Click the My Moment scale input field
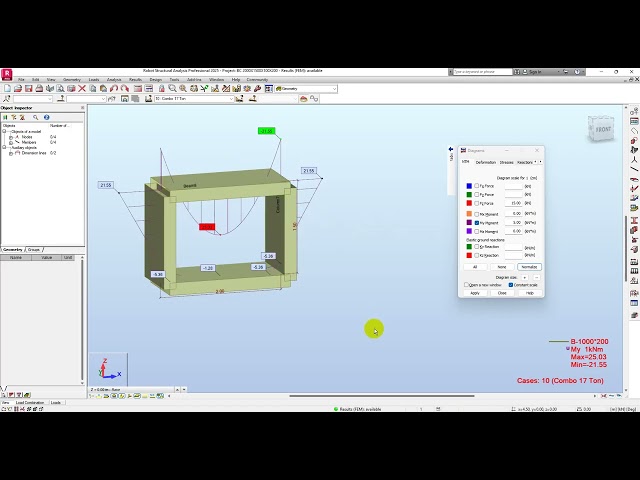Screen dimensions: 640x480 pos(513,223)
